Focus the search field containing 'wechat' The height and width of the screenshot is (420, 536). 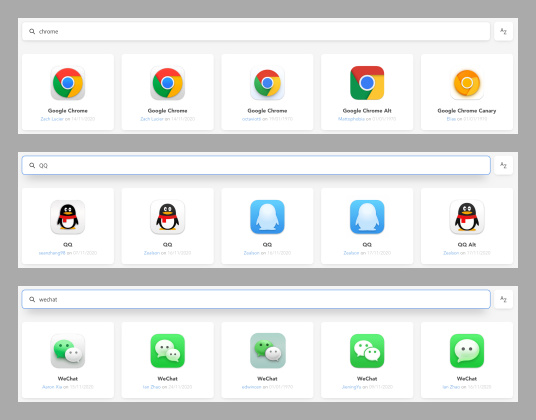point(256,299)
